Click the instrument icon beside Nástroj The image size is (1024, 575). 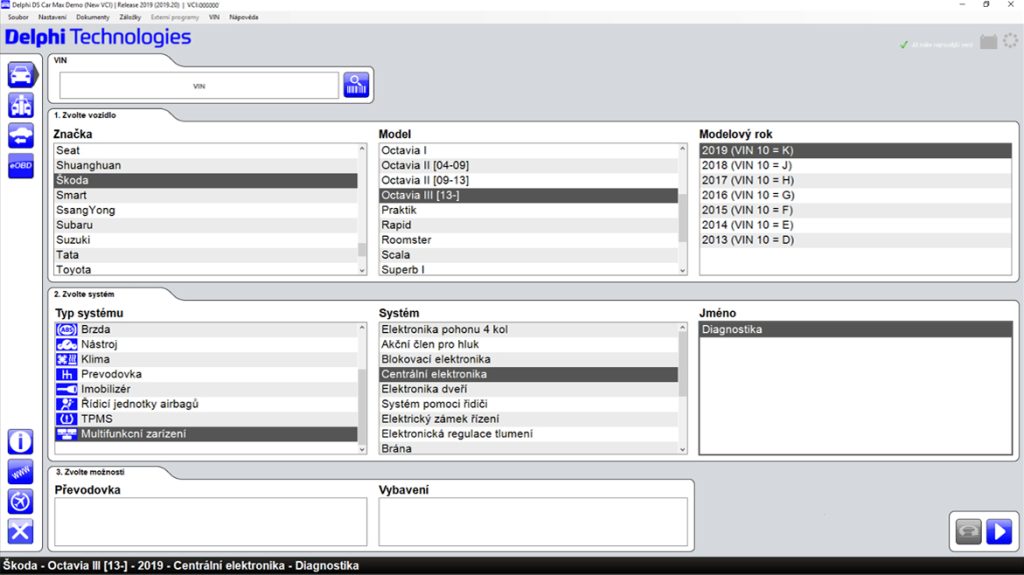click(66, 344)
